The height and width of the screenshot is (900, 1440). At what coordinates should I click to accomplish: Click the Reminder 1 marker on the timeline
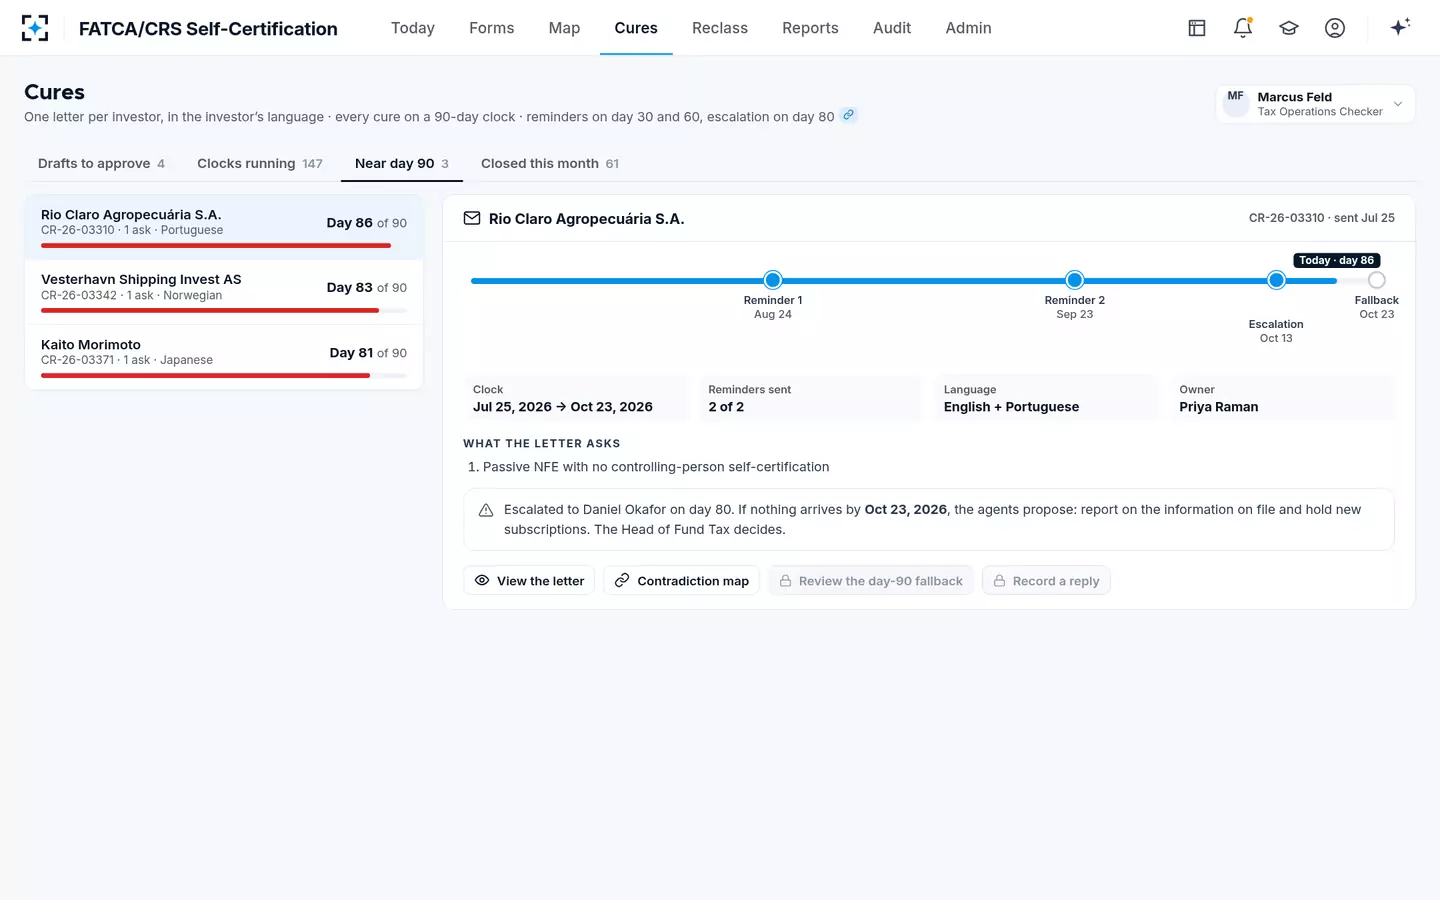tap(773, 280)
